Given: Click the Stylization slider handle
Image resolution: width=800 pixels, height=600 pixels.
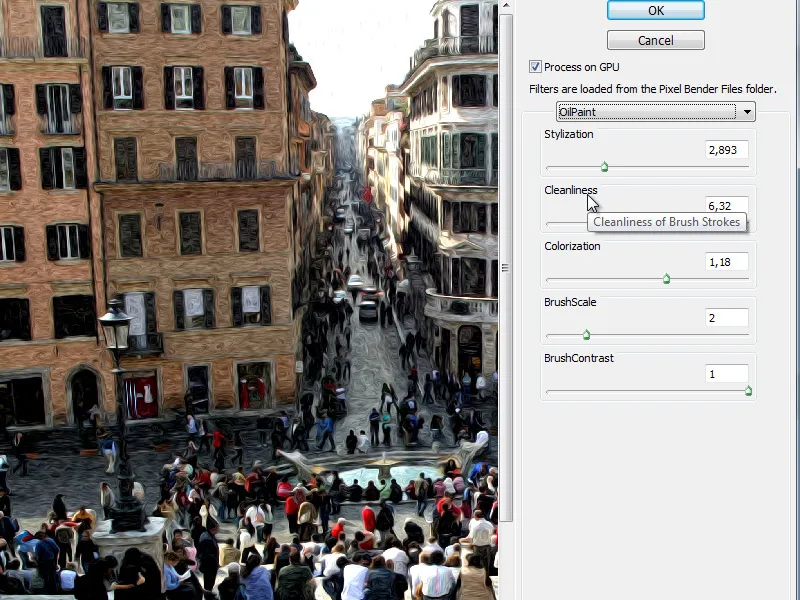Looking at the screenshot, I should (604, 167).
